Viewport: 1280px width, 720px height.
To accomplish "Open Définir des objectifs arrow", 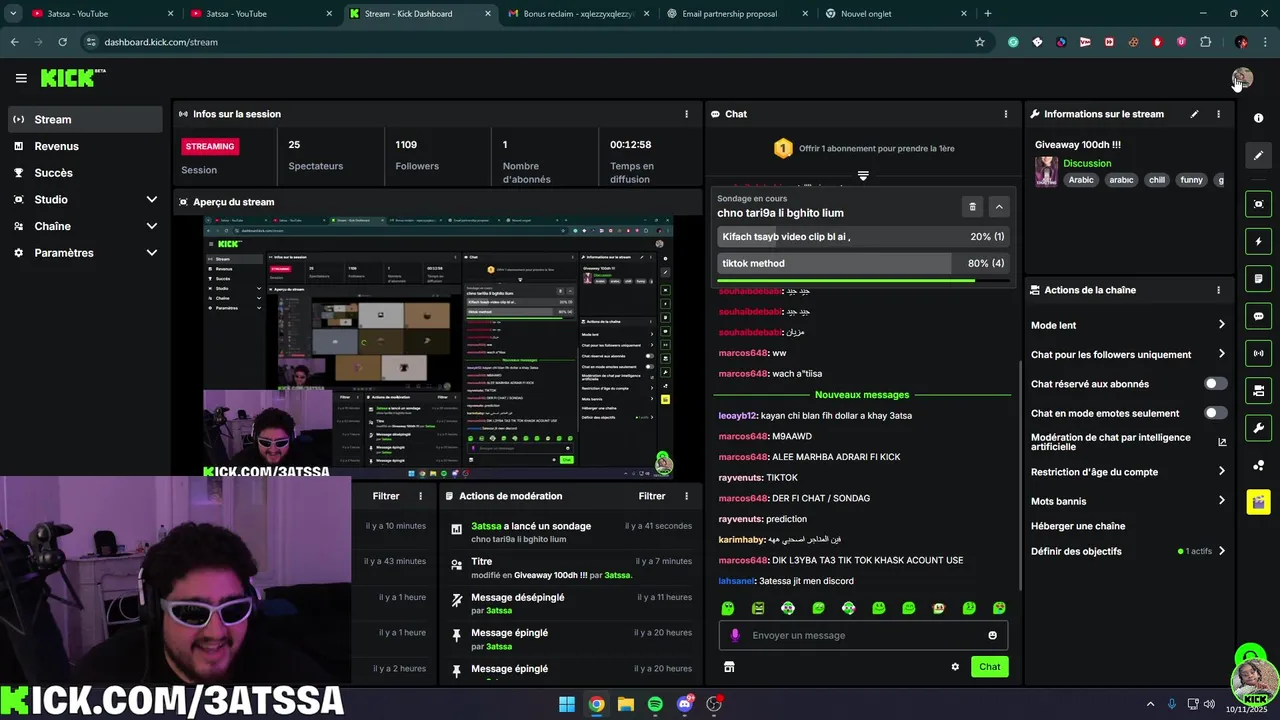I will coord(1221,551).
